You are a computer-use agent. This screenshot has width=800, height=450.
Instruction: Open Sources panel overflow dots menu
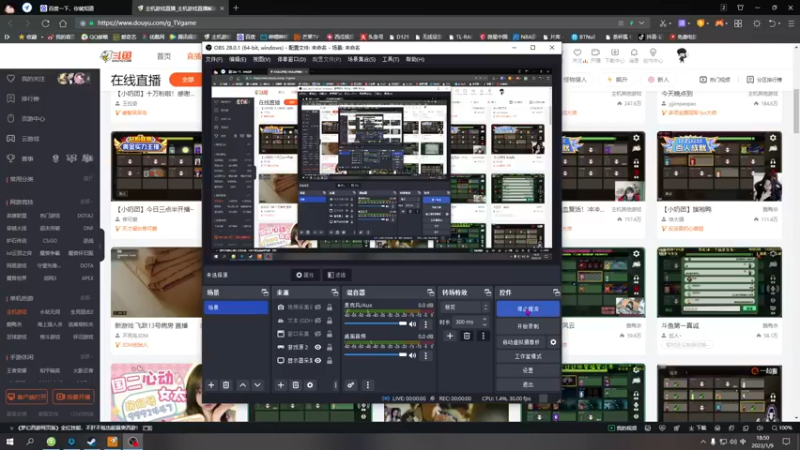335,385
